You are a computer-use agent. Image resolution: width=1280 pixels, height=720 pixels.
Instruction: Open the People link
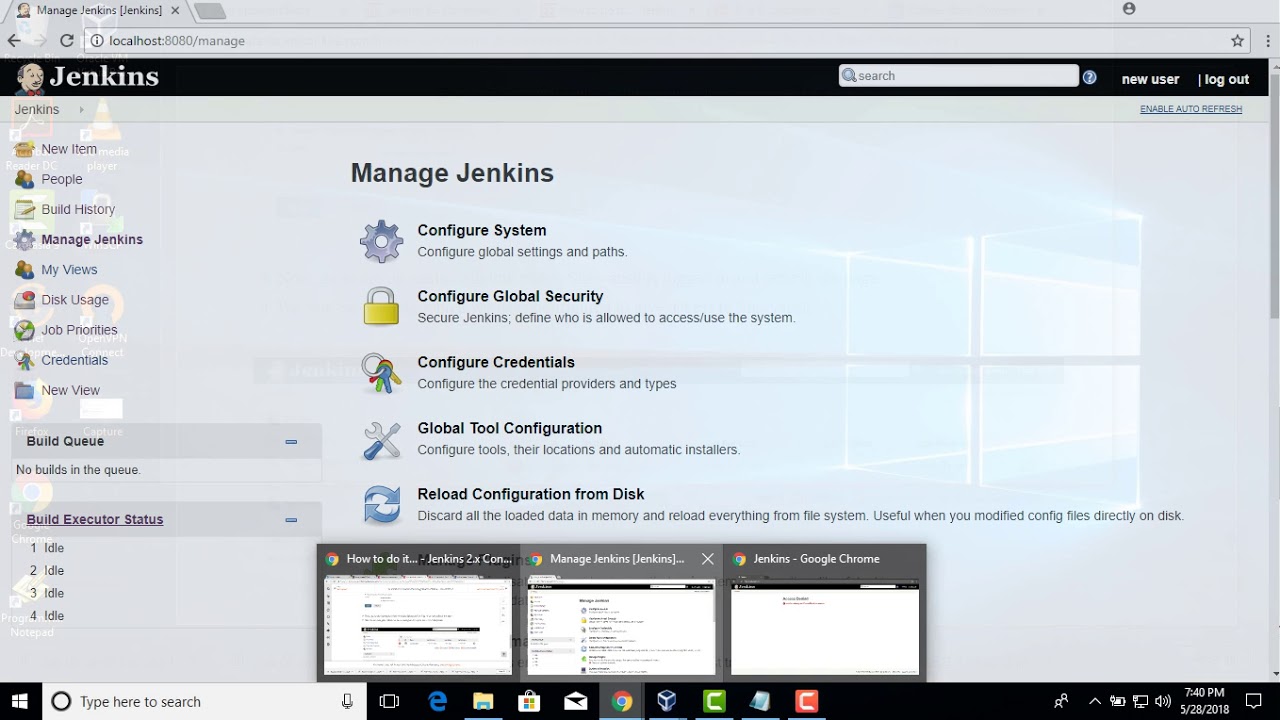click(x=62, y=179)
